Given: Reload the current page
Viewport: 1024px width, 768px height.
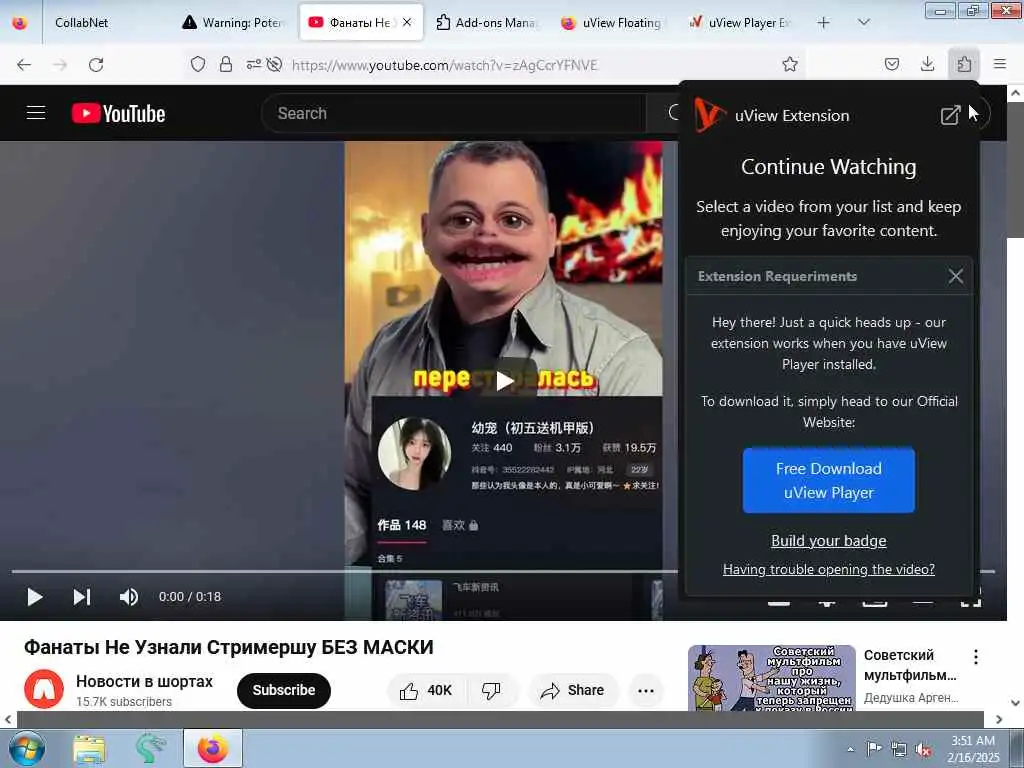Looking at the screenshot, I should pyautogui.click(x=96, y=65).
